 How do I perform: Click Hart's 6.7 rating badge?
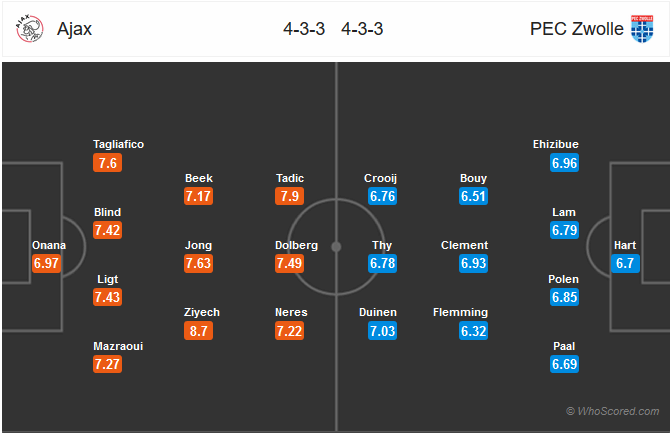click(x=625, y=263)
